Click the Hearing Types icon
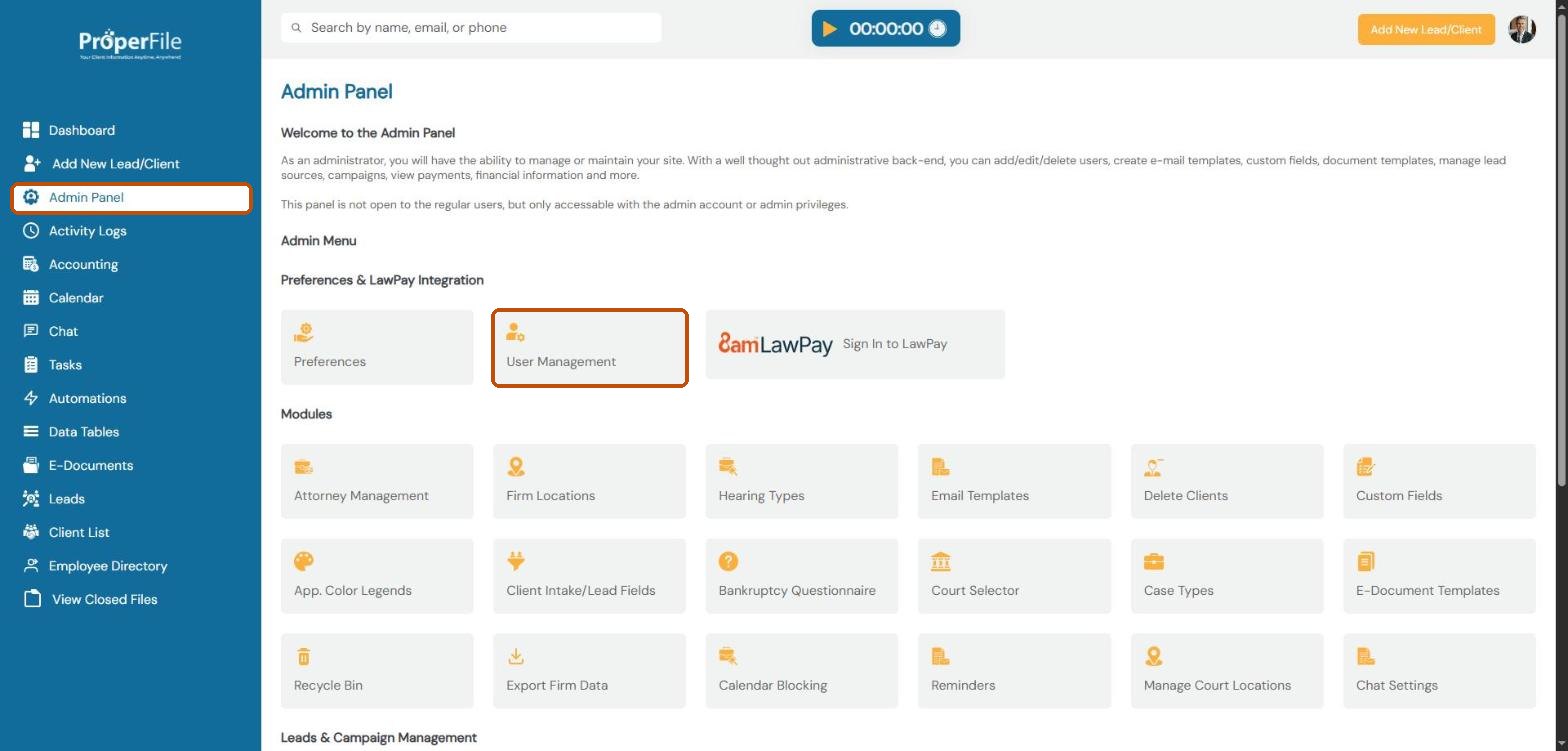This screenshot has width=1568, height=751. [728, 467]
